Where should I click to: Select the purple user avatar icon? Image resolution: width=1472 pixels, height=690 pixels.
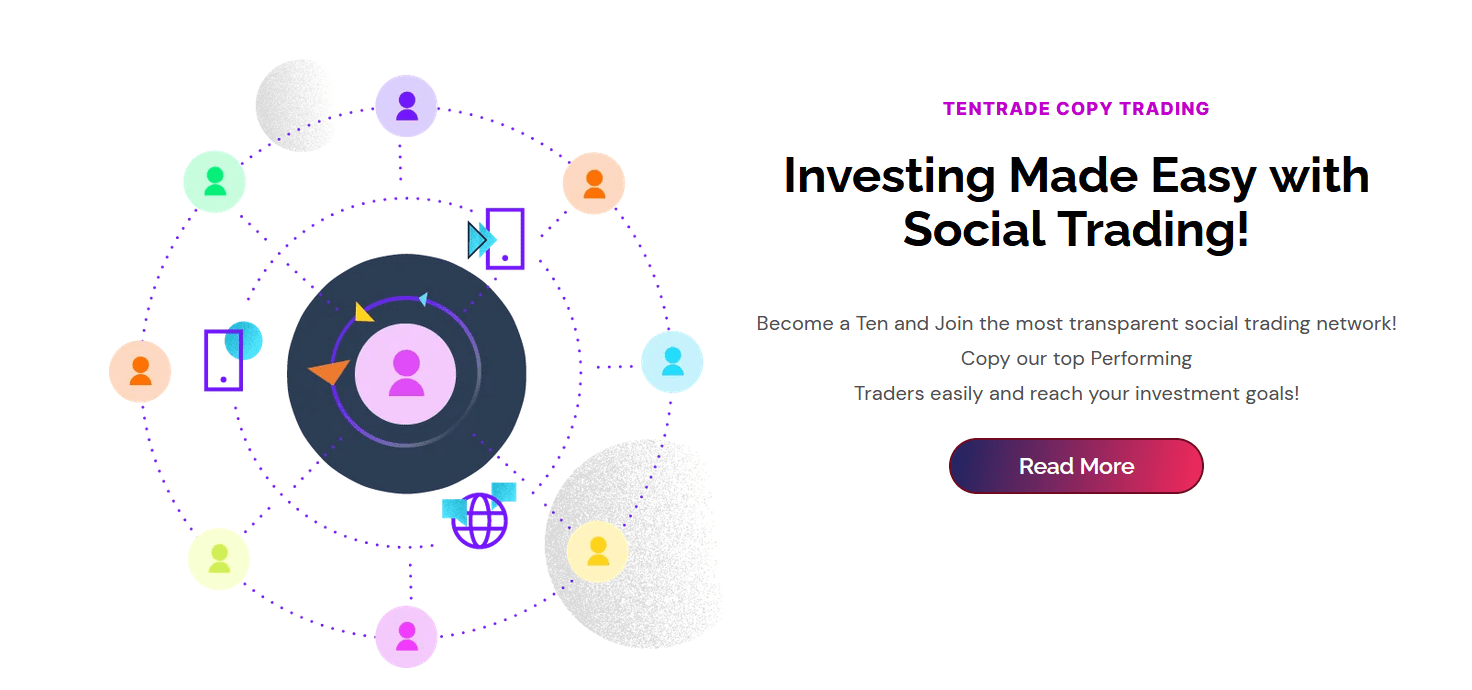(x=406, y=106)
